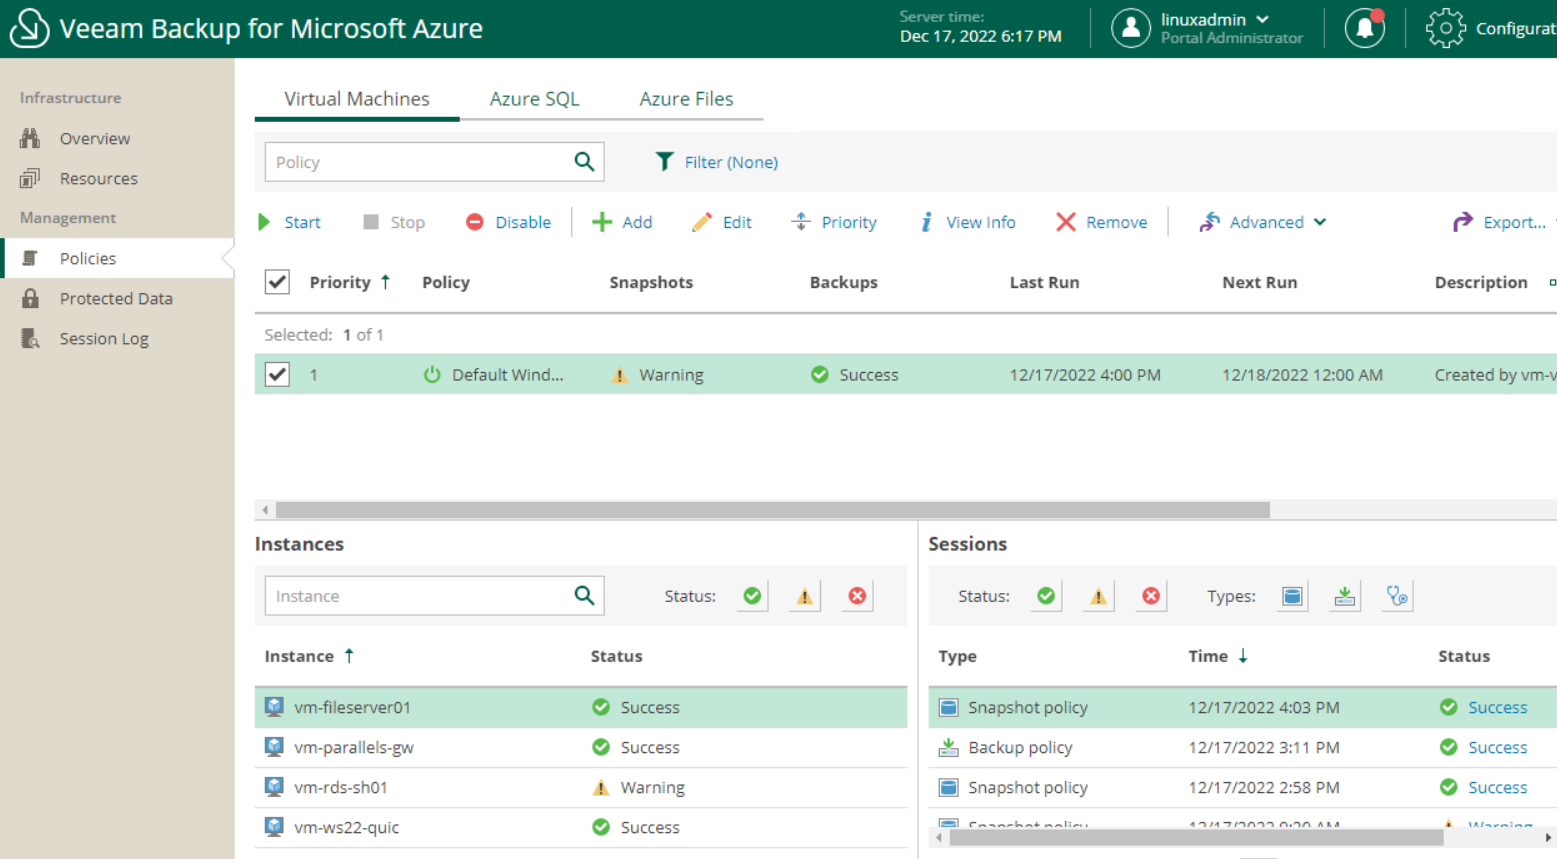Switch to the Azure SQL tab
Viewport: 1557px width, 859px height.
pos(534,98)
